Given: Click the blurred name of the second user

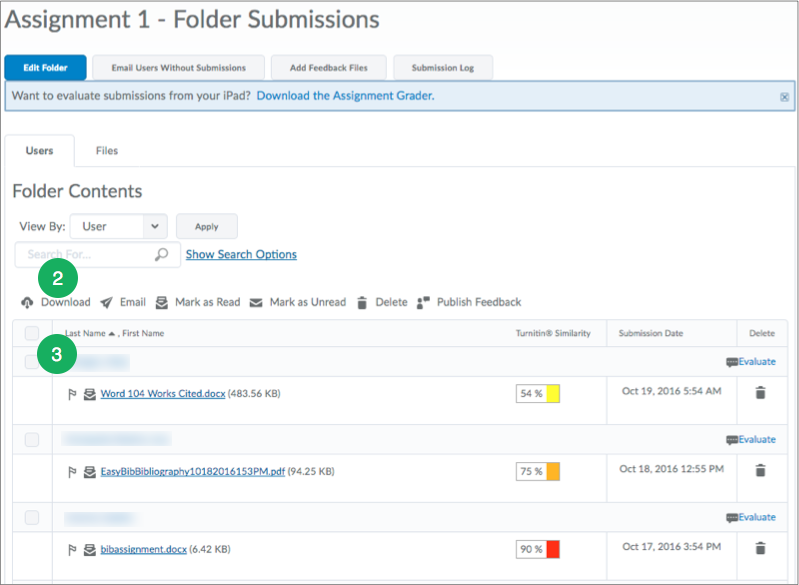Looking at the screenshot, I should pos(116,439).
